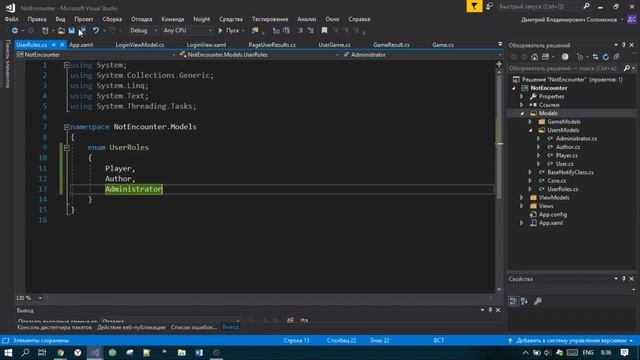Screen dimensions: 640x360
Task: Toggle auto-hide pin on Properties panel
Action: click(624, 279)
